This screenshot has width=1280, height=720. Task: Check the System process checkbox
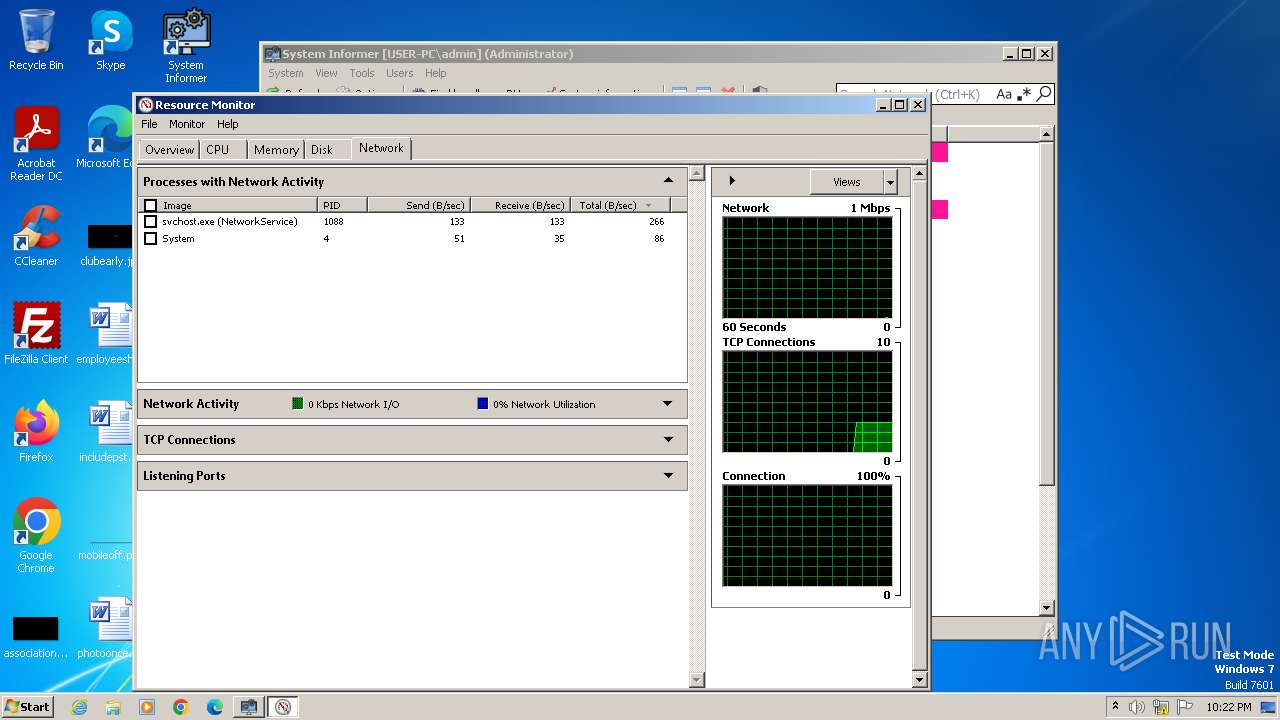click(x=151, y=239)
